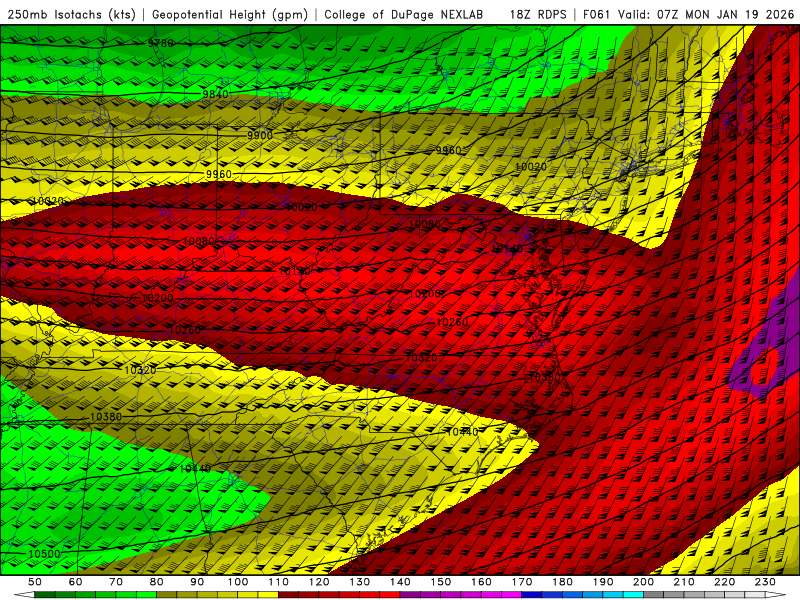Select the 120 value on the color scale
The width and height of the screenshot is (800, 600).
(x=319, y=582)
